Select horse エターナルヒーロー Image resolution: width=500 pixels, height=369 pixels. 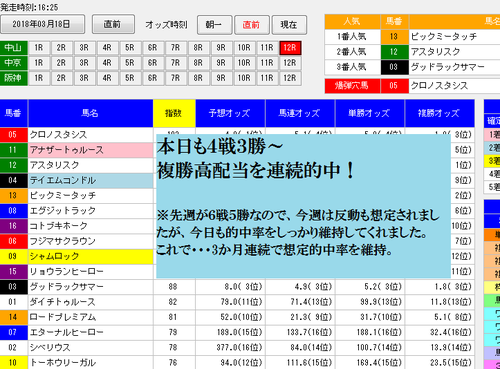pyautogui.click(x=90, y=332)
